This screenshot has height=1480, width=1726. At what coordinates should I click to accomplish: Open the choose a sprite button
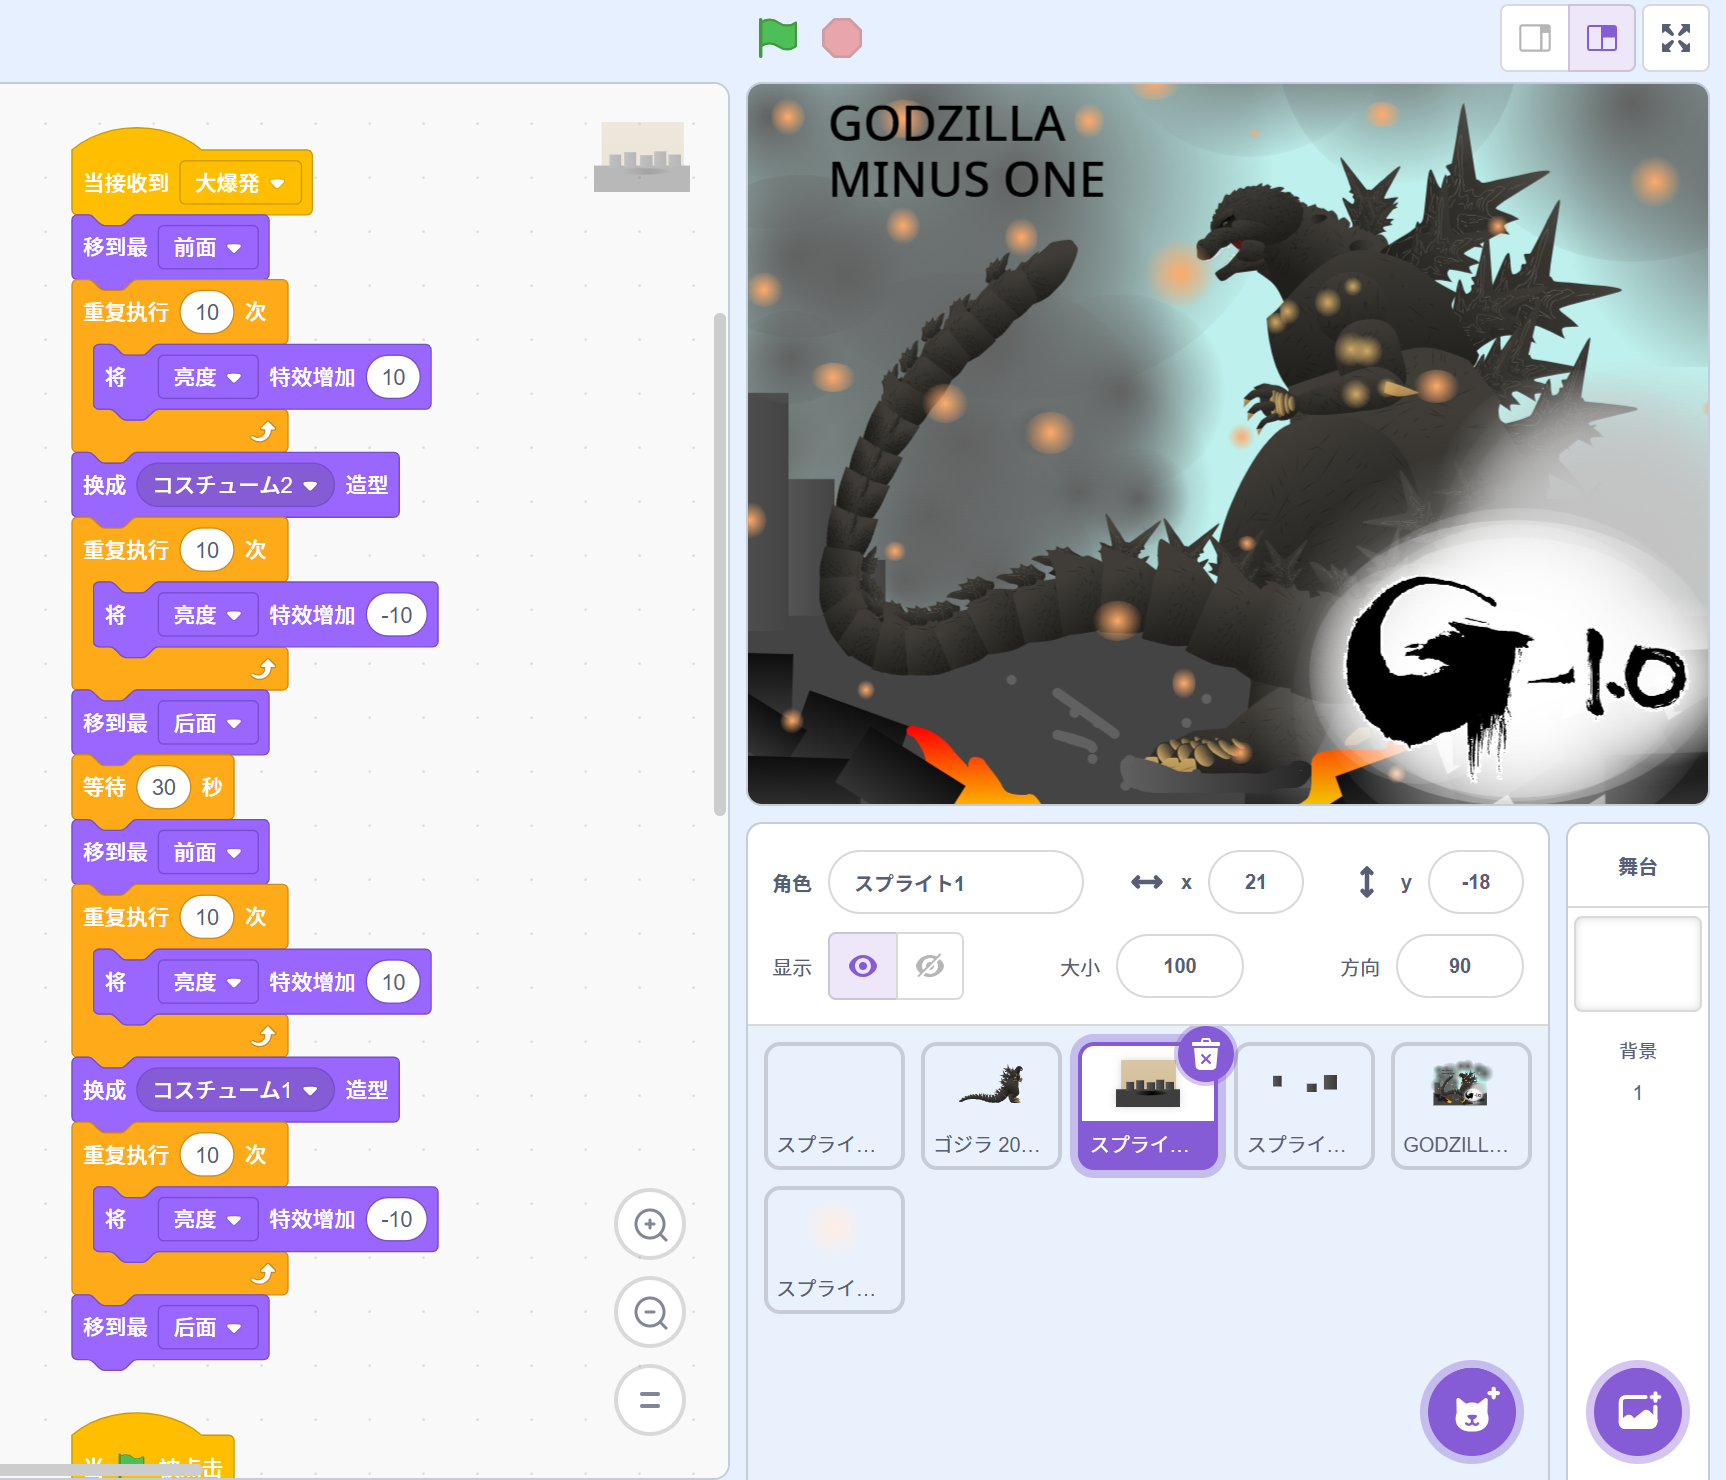pos(1471,1412)
